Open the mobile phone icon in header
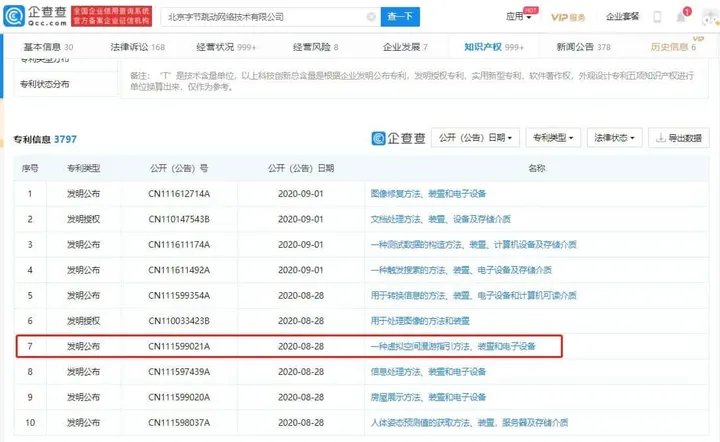 pos(657,17)
